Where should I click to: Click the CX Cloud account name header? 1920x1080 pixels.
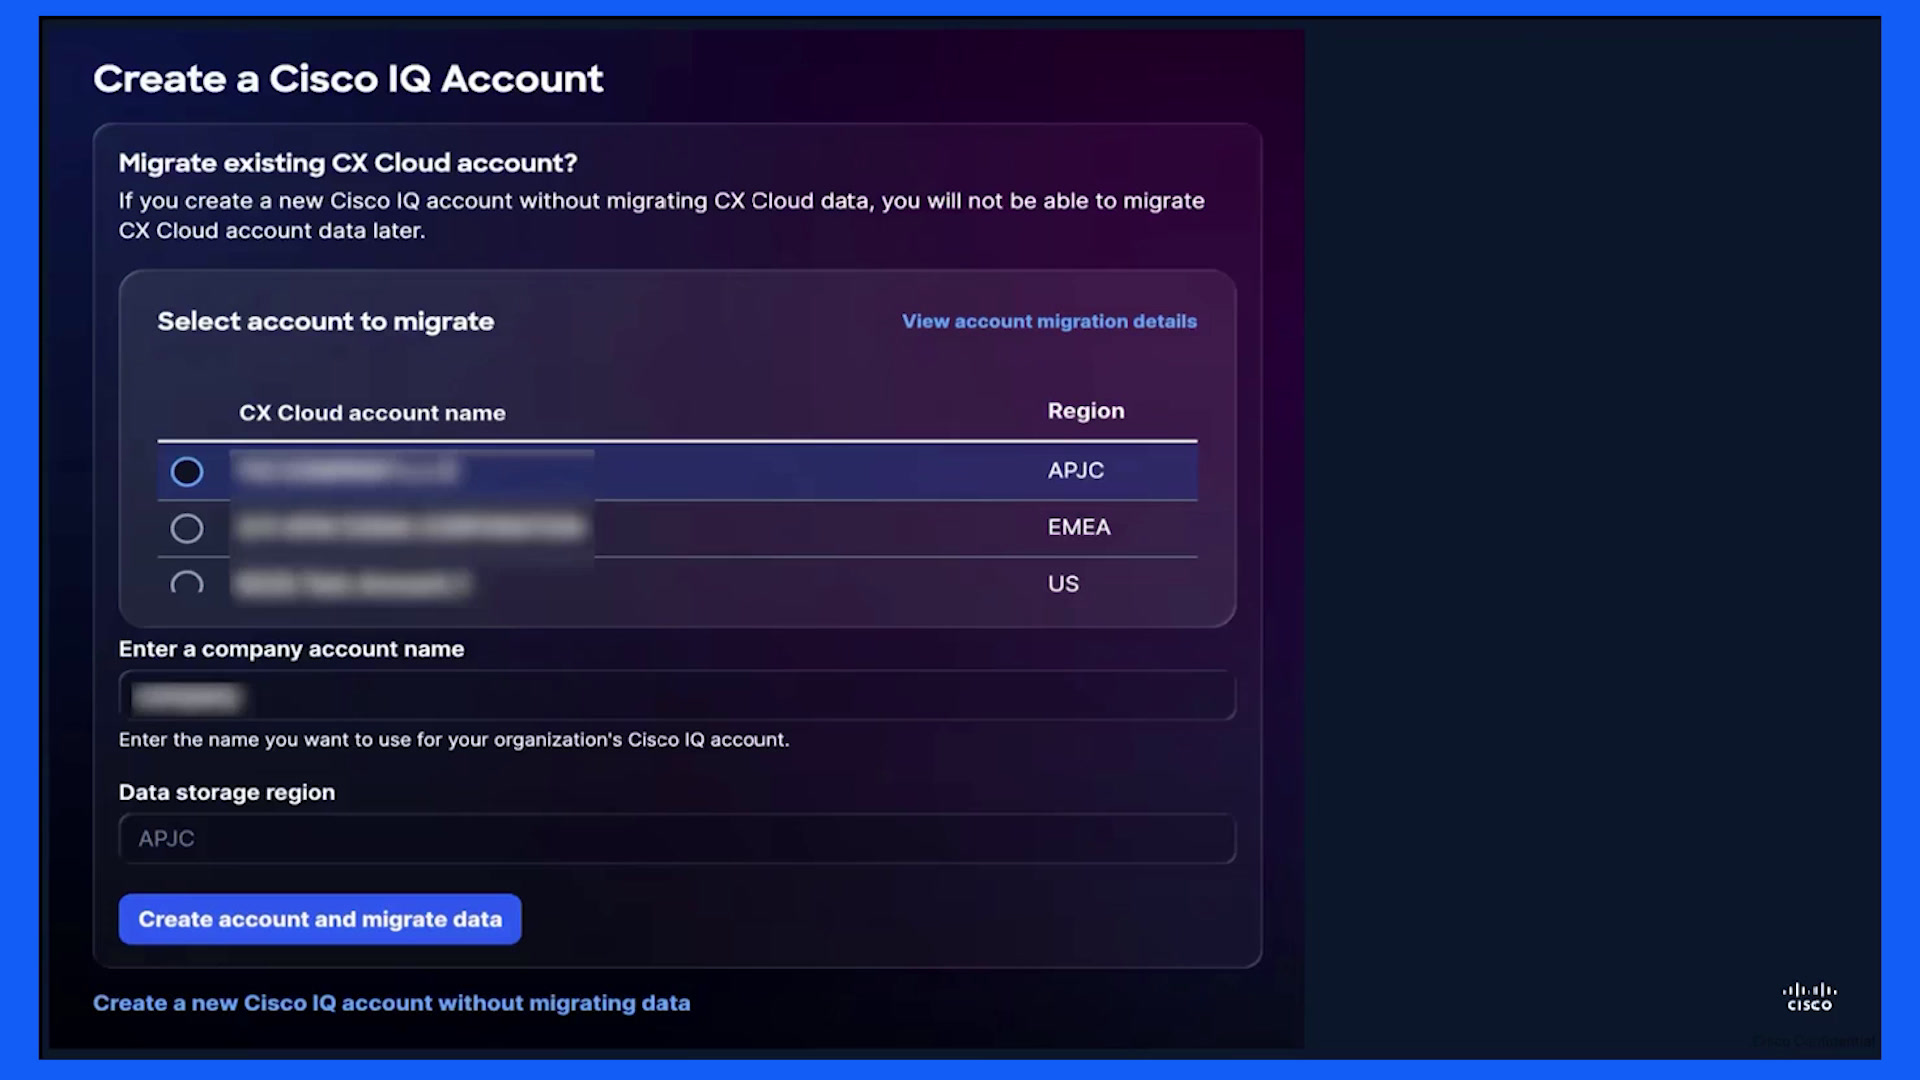(372, 413)
